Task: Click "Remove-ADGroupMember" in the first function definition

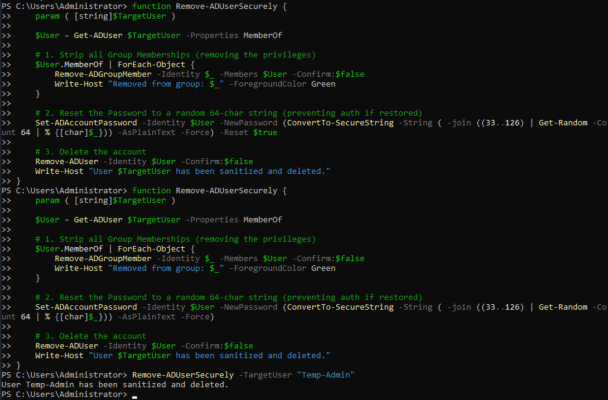Action: [x=103, y=74]
